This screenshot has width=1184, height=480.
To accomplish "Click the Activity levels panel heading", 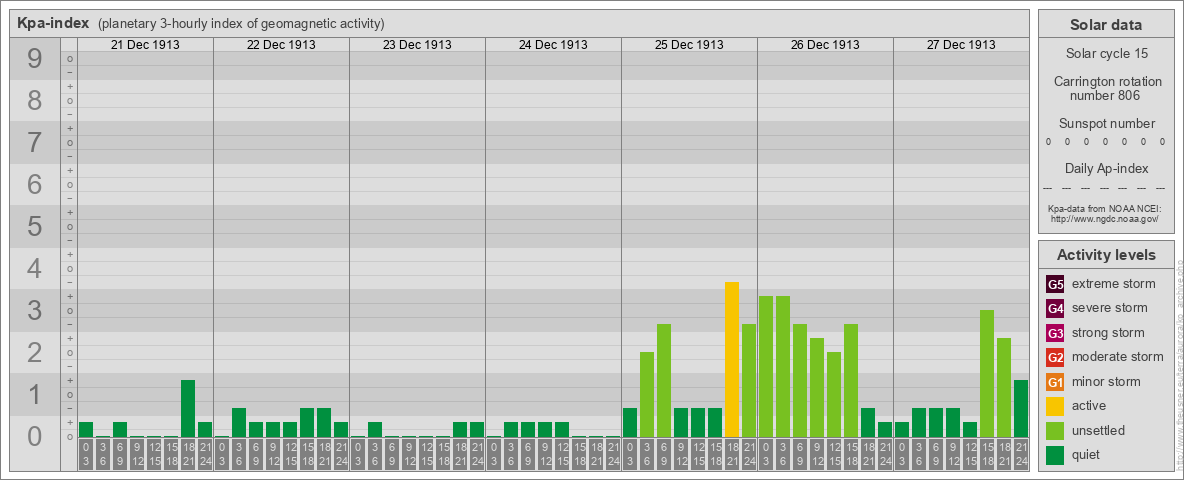I will pos(1106,255).
